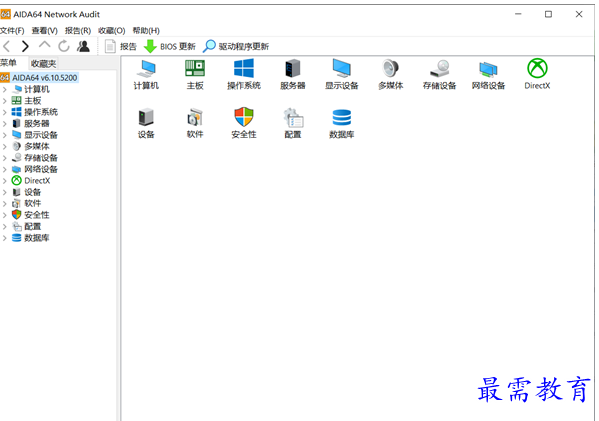Click the BIOS 更新 green arrow button
The image size is (599, 421).
(170, 47)
